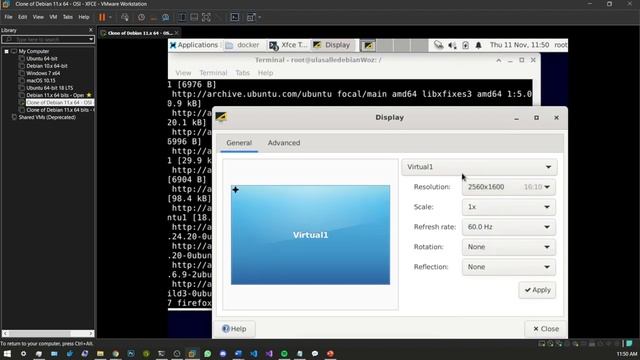Open the stretch guest dropdown arrow
Screen dimensions: 640x360
click(x=260, y=17)
